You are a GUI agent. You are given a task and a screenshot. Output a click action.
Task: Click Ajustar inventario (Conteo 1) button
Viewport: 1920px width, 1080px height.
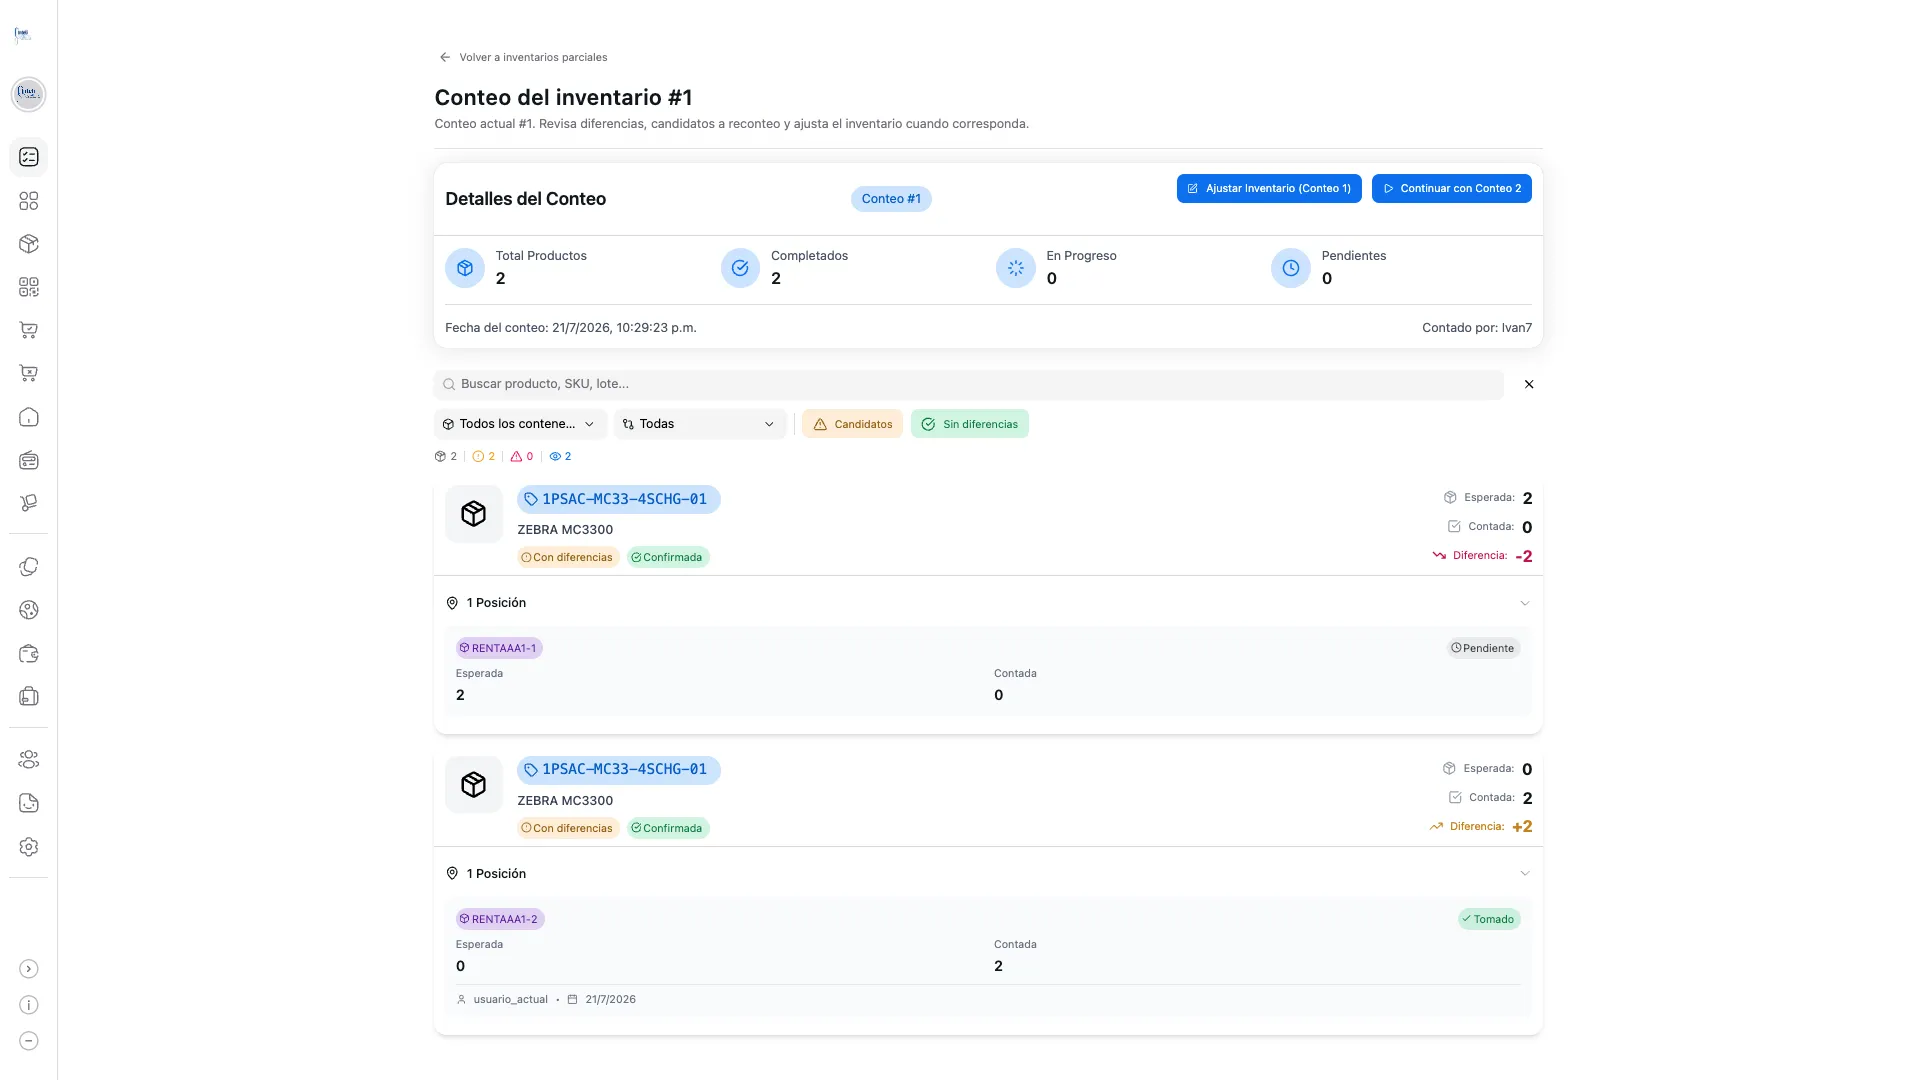point(1269,188)
